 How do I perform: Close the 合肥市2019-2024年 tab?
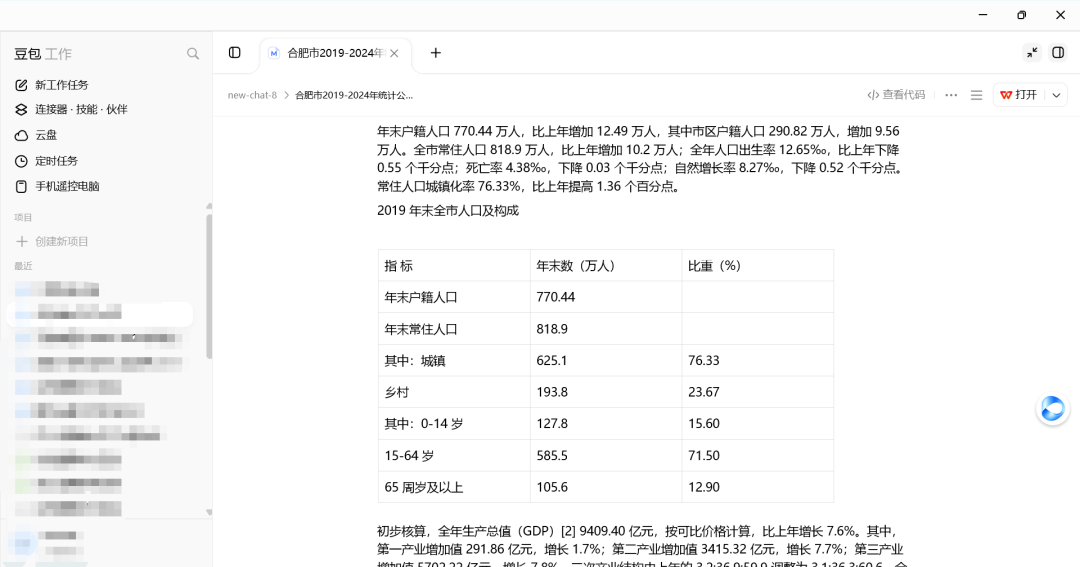pos(394,53)
